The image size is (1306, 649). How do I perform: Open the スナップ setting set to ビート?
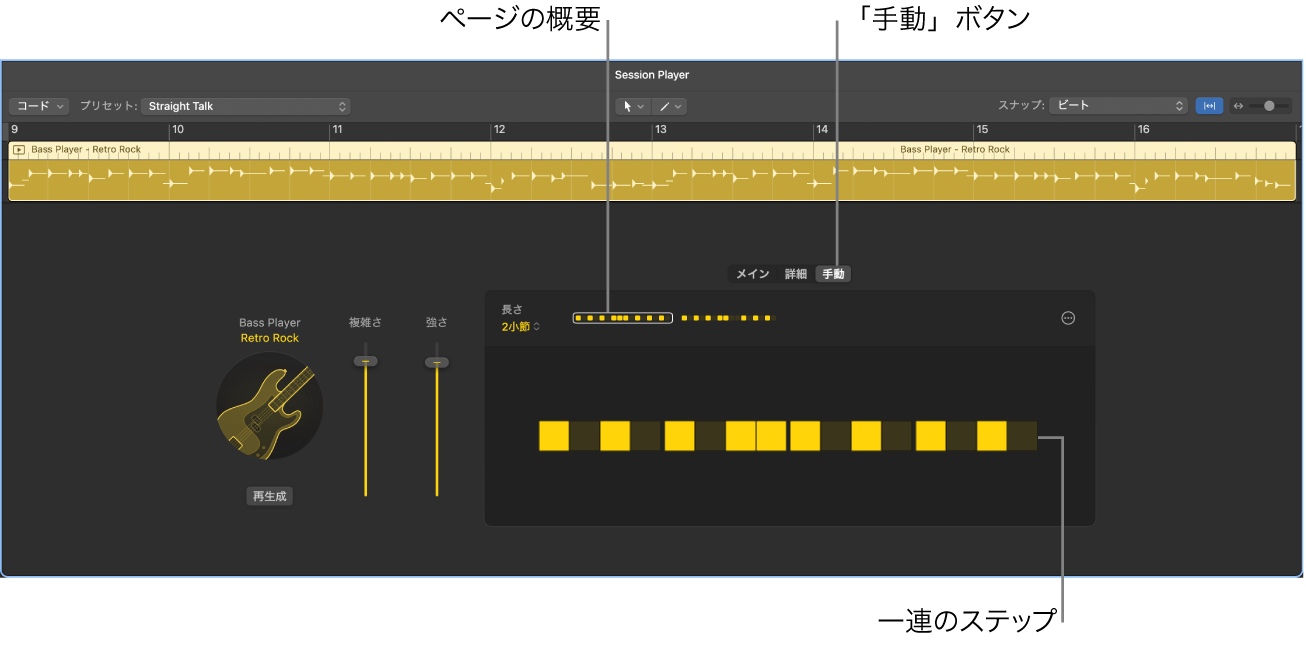tap(1117, 106)
